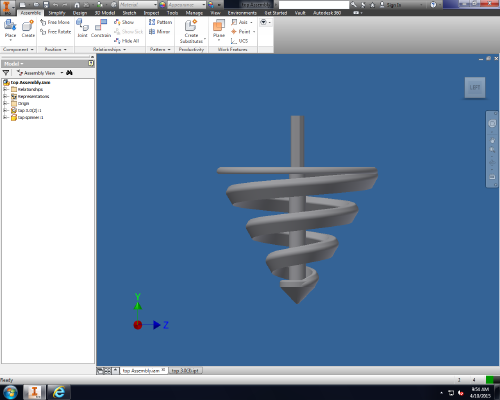The width and height of the screenshot is (500, 400).
Task: Open Create Substitutes tool
Action: click(191, 31)
